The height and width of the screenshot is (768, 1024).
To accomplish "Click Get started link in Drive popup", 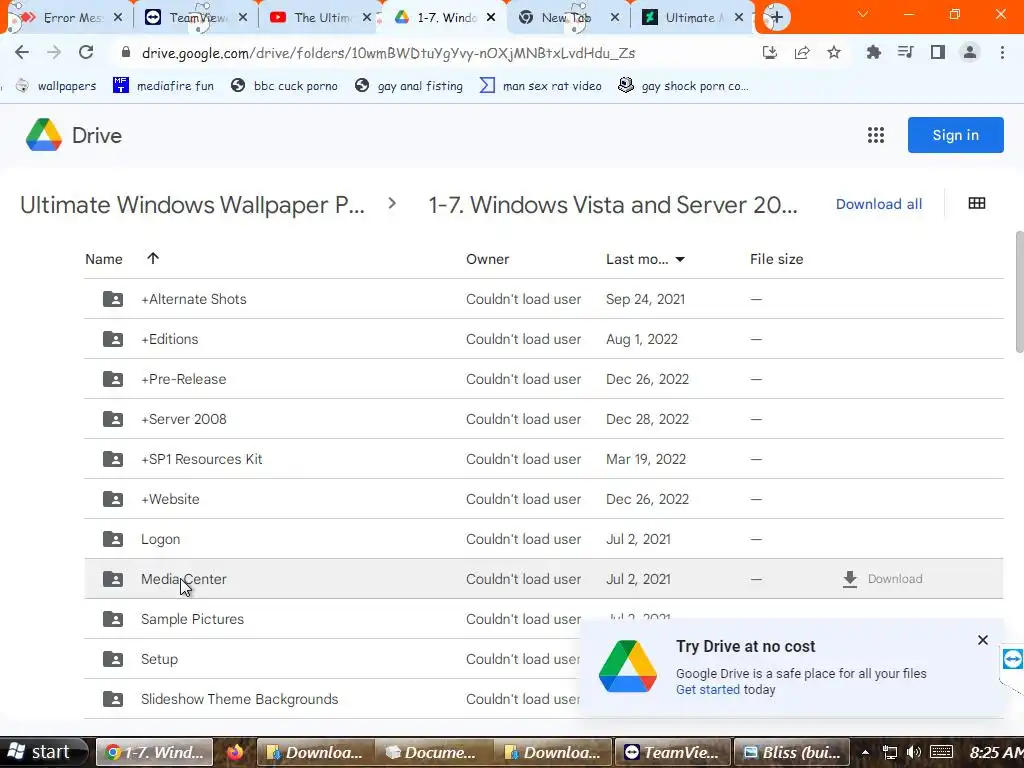I will [x=708, y=690].
